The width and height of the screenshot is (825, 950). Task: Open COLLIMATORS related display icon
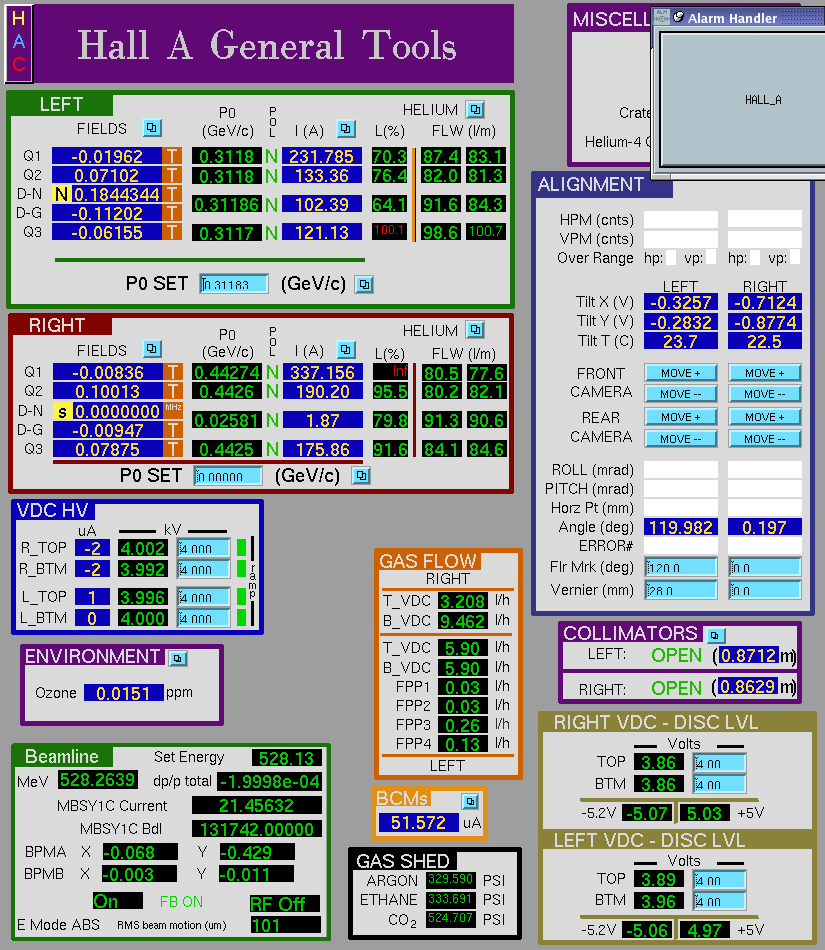715,635
